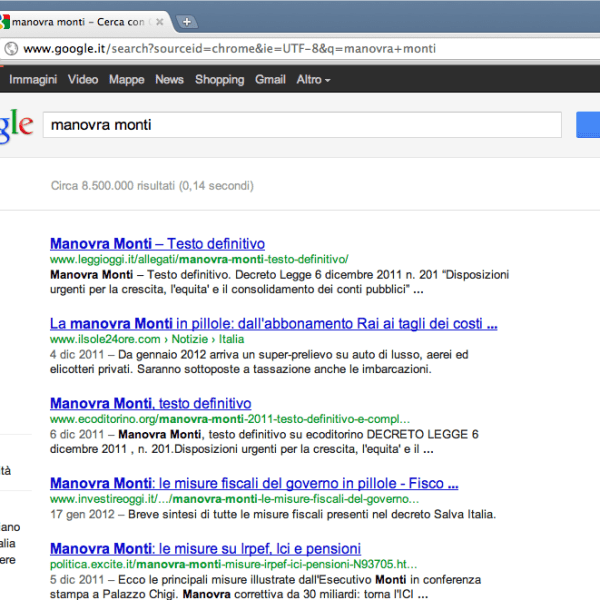Screen dimensions: 600x600
Task: Open Immagini in Google top bar
Action: tap(33, 80)
